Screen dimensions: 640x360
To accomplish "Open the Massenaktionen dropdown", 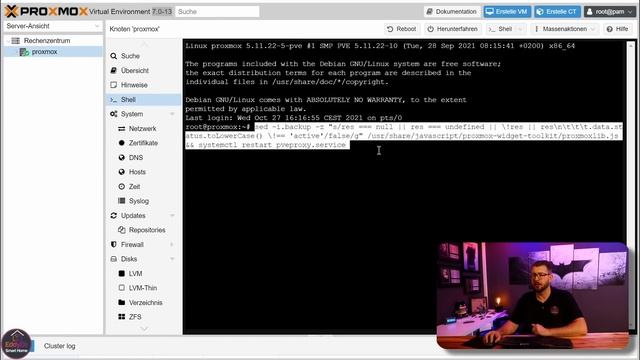I will click(564, 29).
